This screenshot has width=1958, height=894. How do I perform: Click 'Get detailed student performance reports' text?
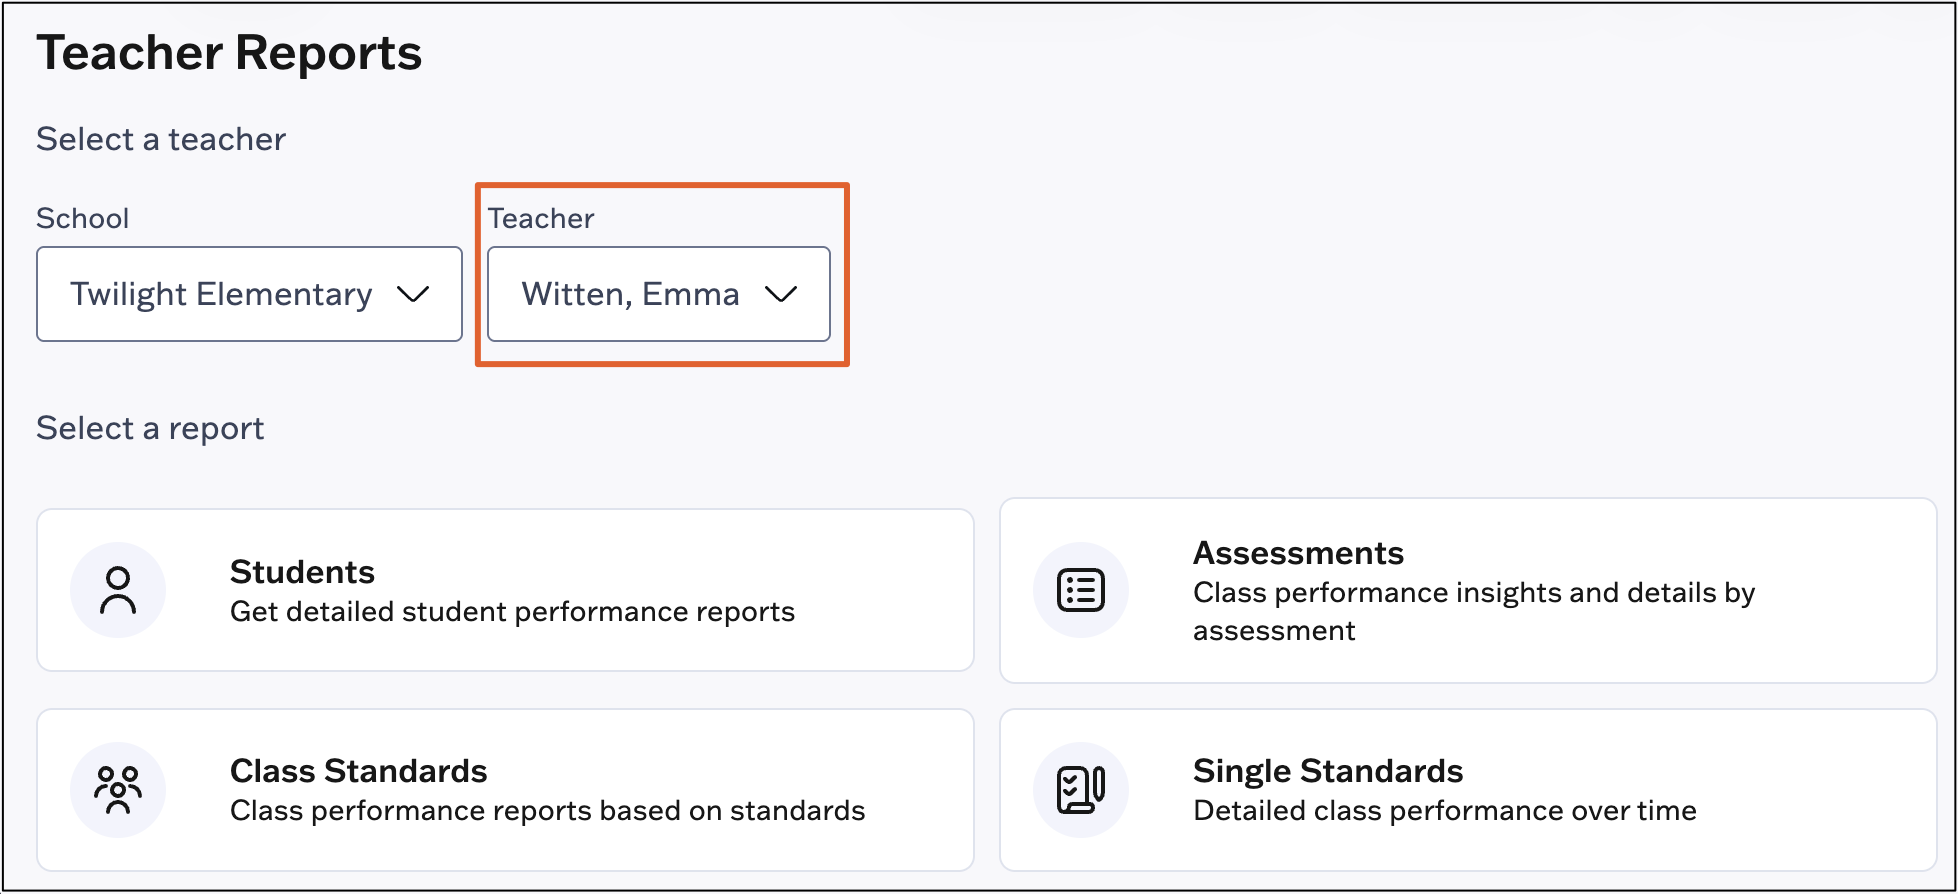[x=512, y=612]
